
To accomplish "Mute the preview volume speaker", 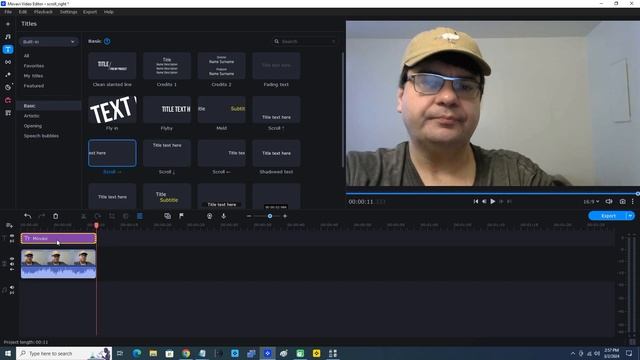I will point(609,202).
